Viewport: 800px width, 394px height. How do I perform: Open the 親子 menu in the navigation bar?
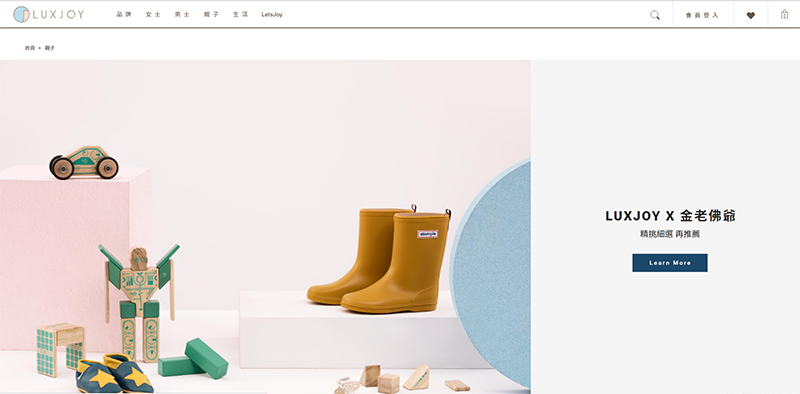[211, 15]
